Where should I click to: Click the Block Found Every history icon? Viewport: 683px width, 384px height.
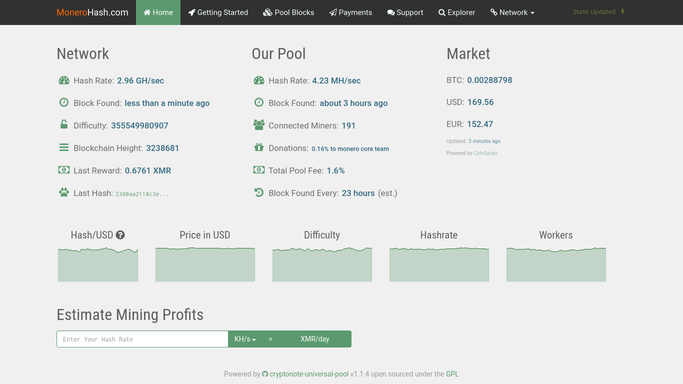(x=259, y=192)
